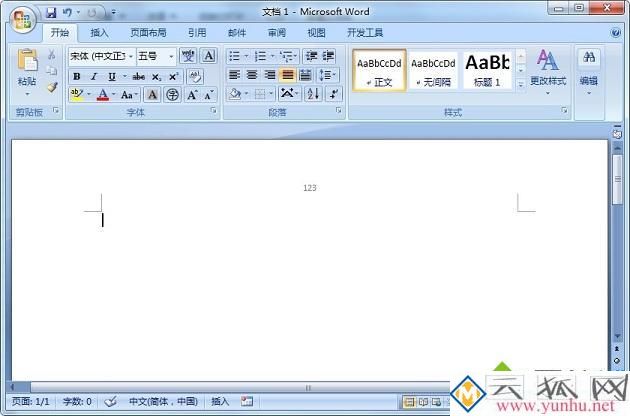
Task: Apply character shading A icon
Action: (x=152, y=95)
